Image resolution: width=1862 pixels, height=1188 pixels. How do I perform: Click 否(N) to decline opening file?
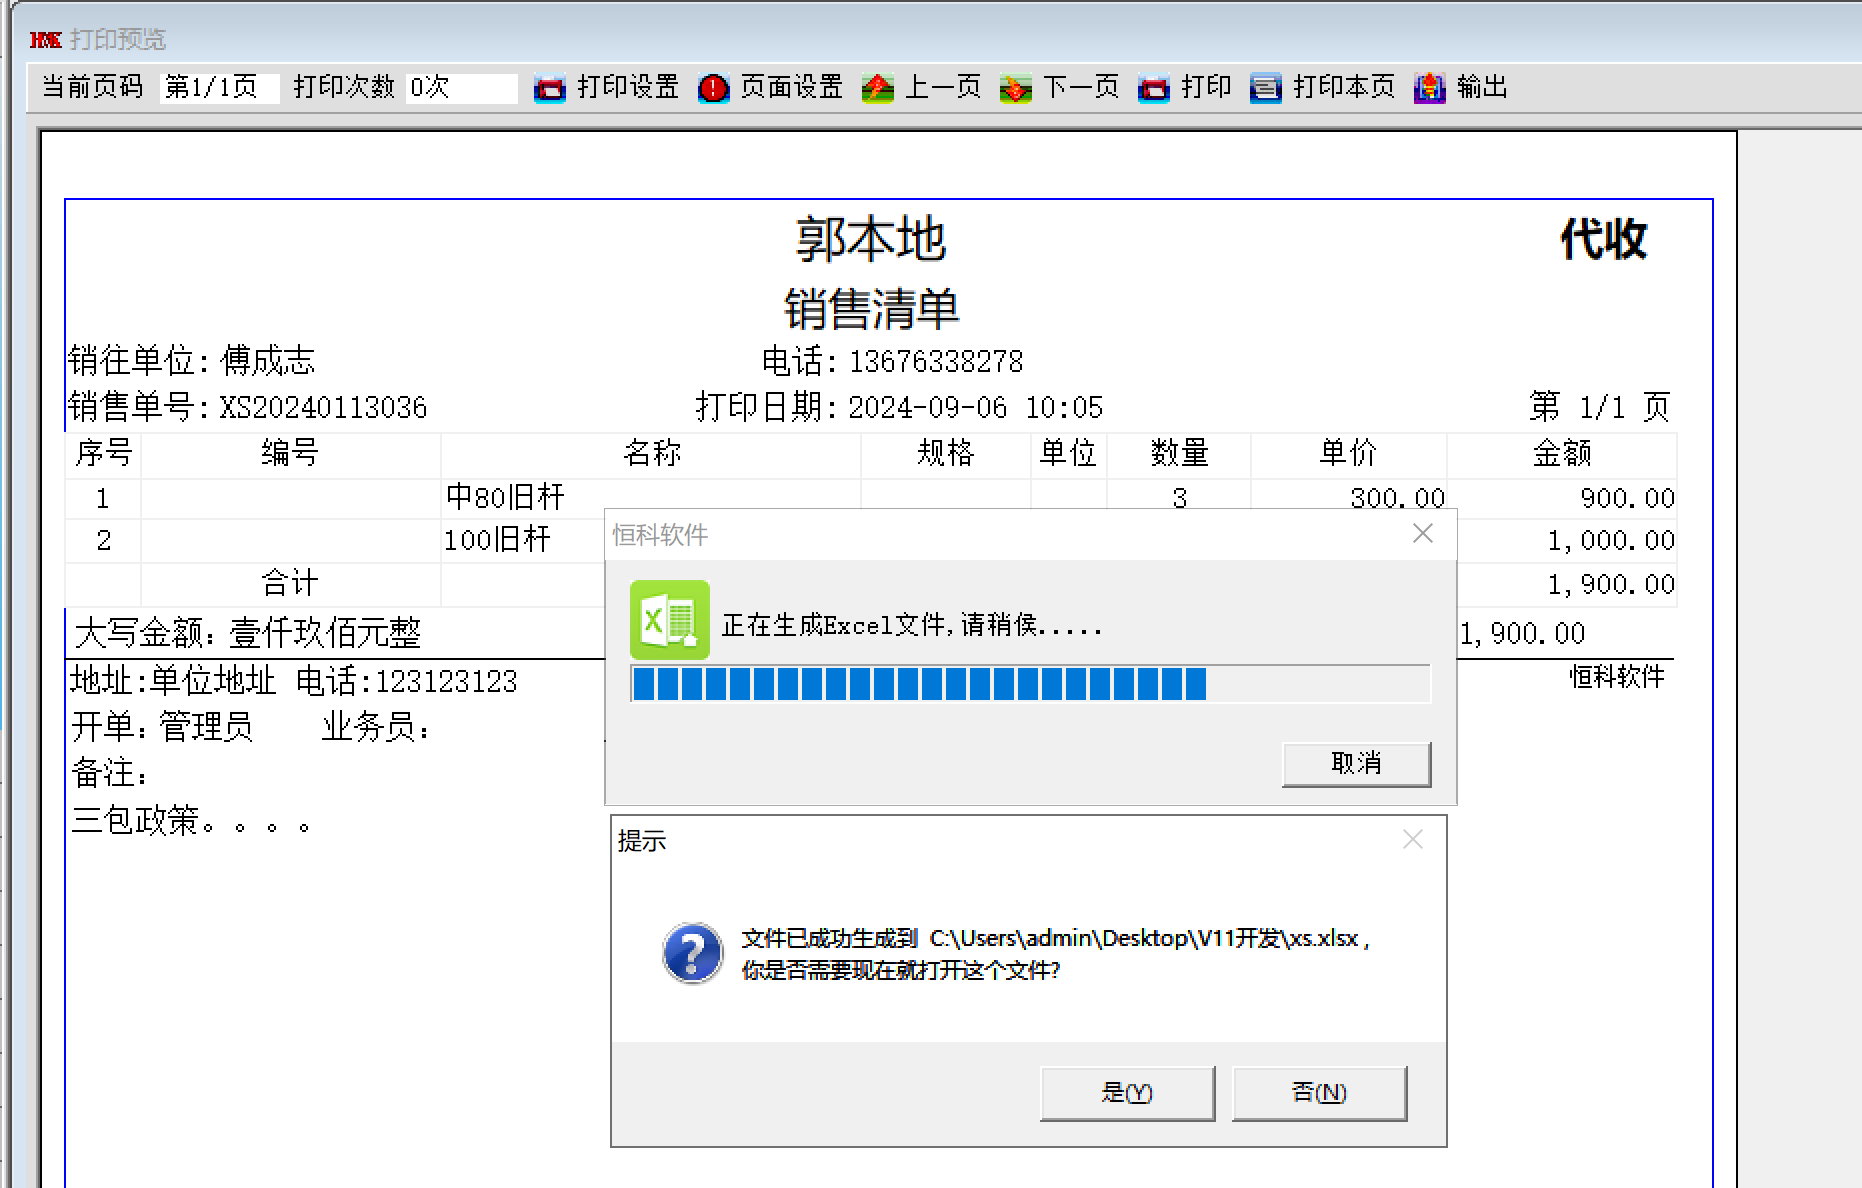click(x=1319, y=1093)
